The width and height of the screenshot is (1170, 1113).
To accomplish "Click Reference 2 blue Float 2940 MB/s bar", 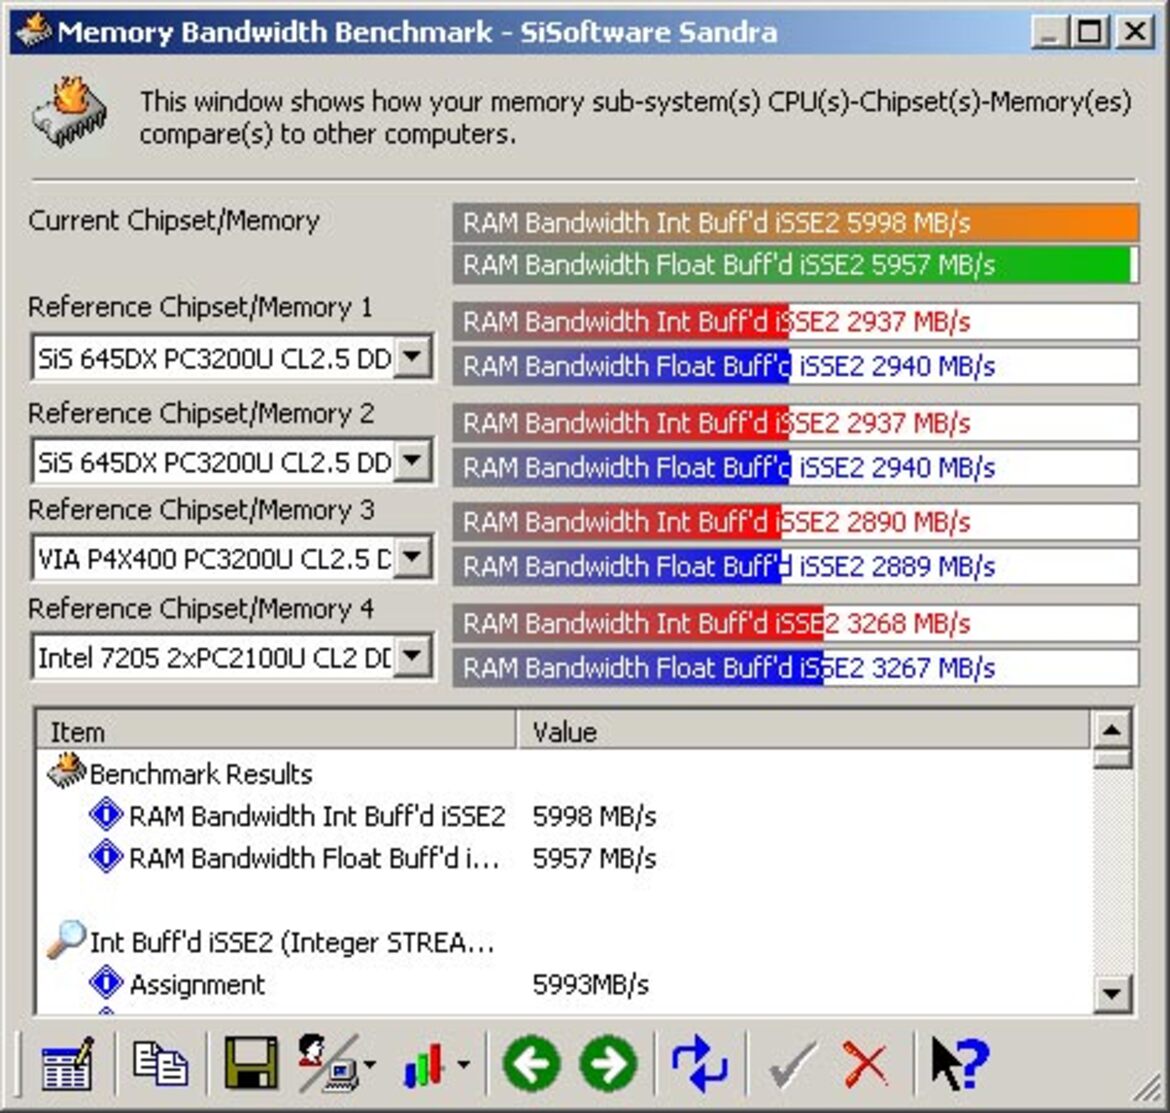I will point(795,467).
